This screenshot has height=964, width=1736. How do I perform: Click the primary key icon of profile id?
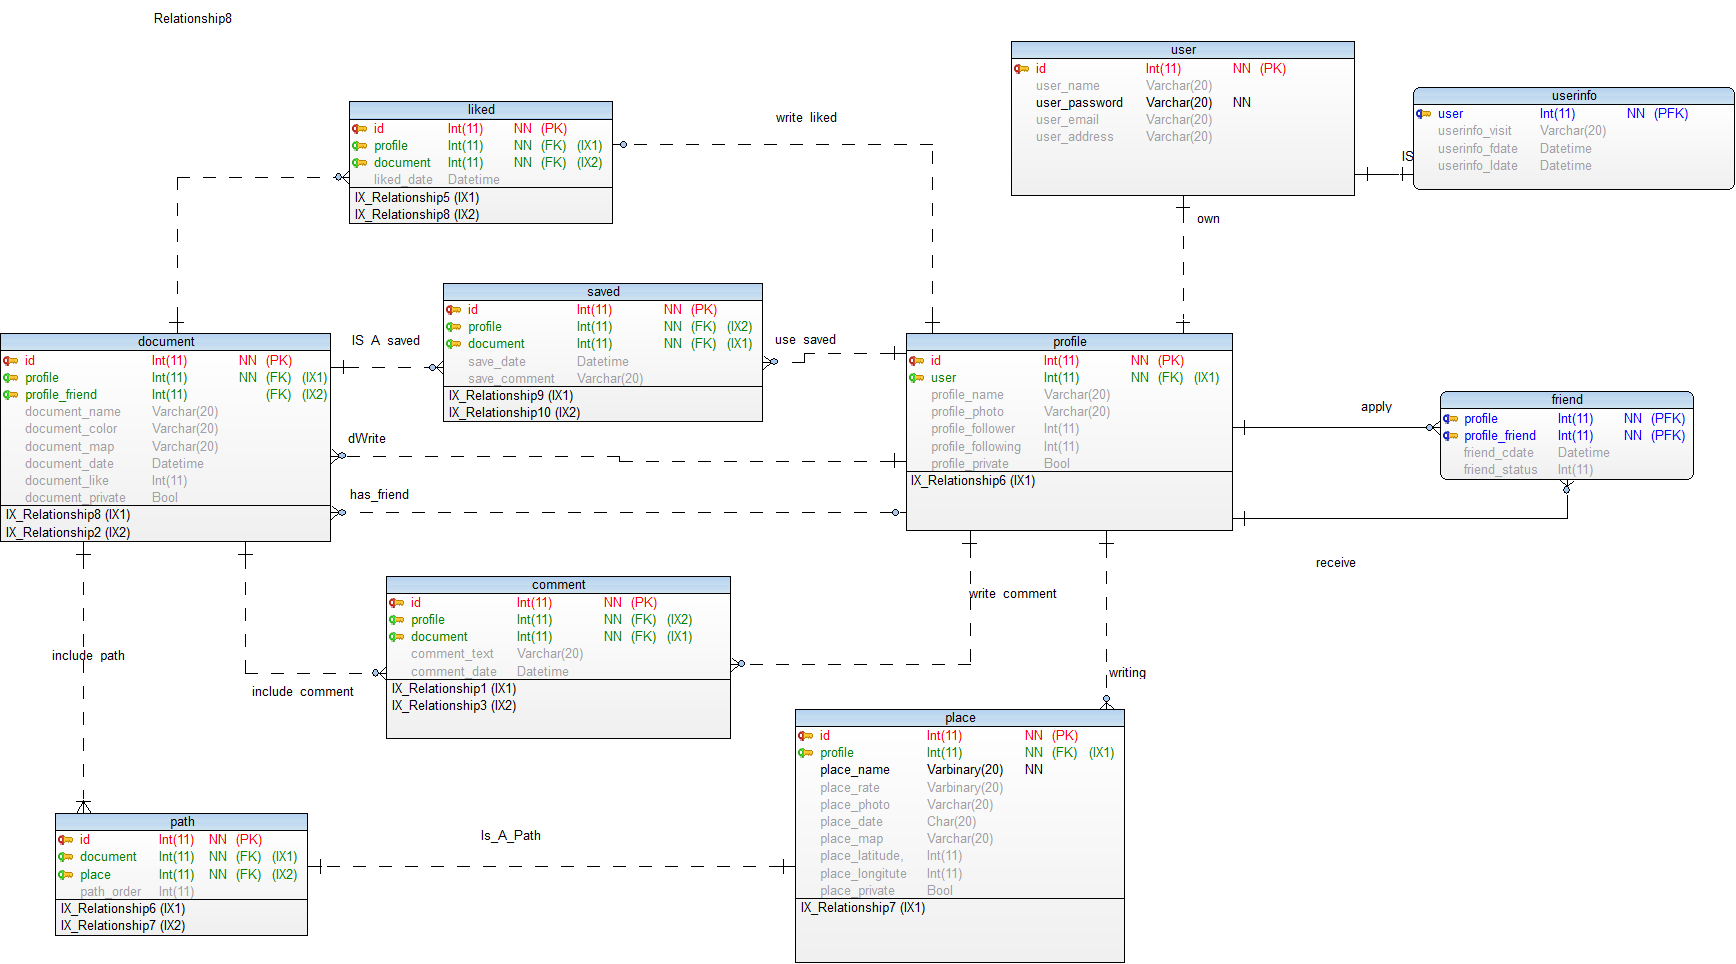(x=917, y=361)
